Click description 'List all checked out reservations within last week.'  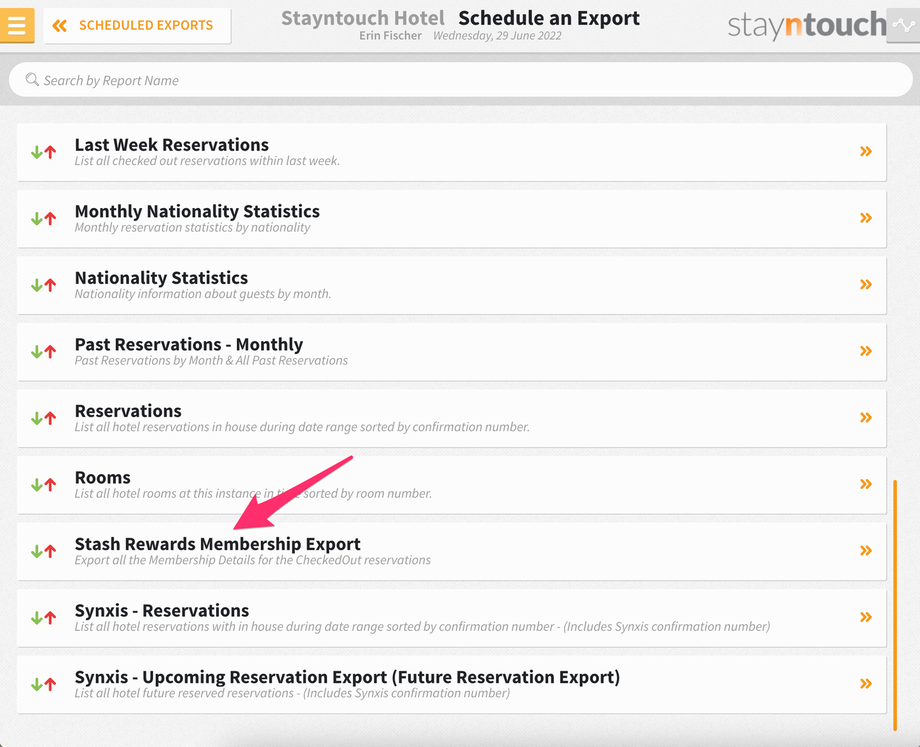[207, 161]
